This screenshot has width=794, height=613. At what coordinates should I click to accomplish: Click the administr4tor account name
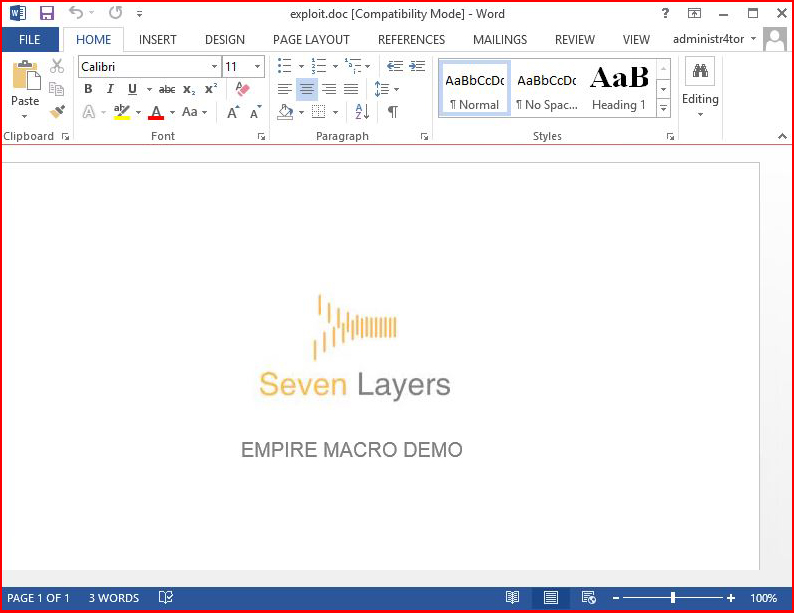coord(708,39)
